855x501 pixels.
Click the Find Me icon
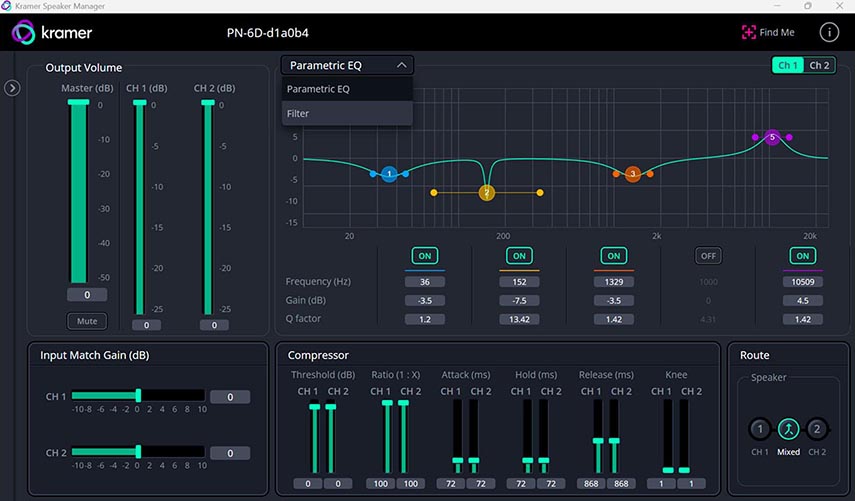tap(748, 32)
